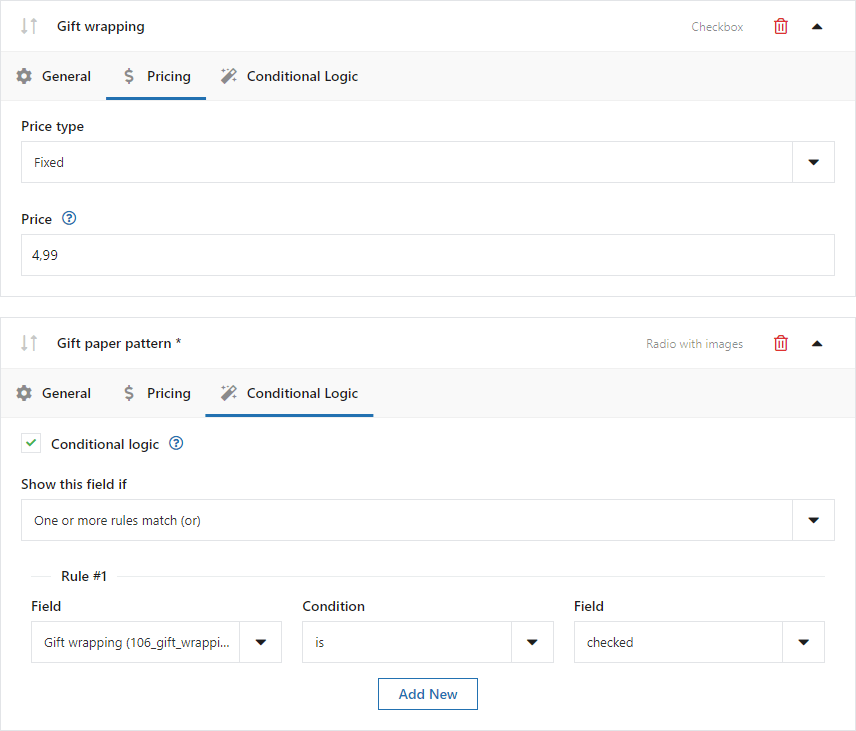Open Pricing tab in Gift paper pattern field
Screen dimensions: 856x731
156,394
